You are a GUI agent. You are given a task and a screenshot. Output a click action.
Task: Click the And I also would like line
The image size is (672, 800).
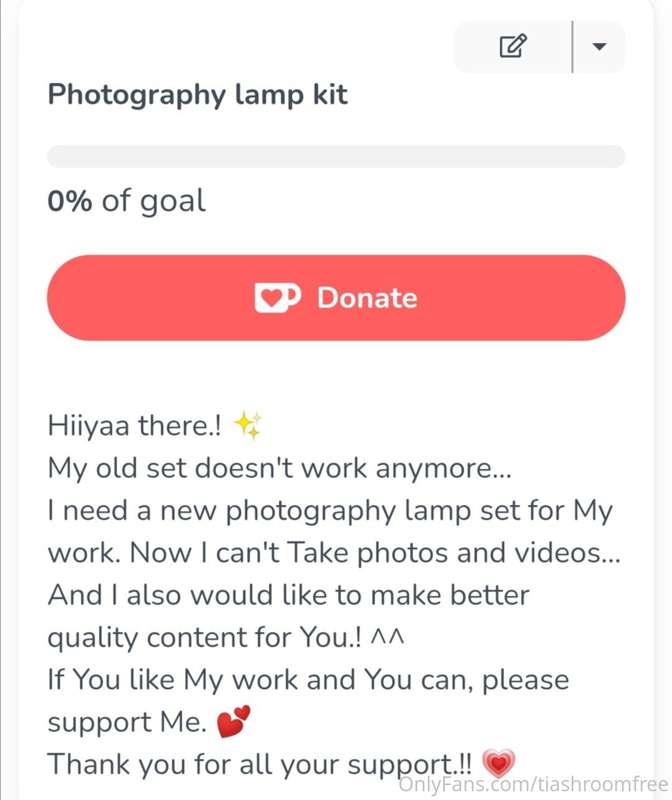coord(288,595)
